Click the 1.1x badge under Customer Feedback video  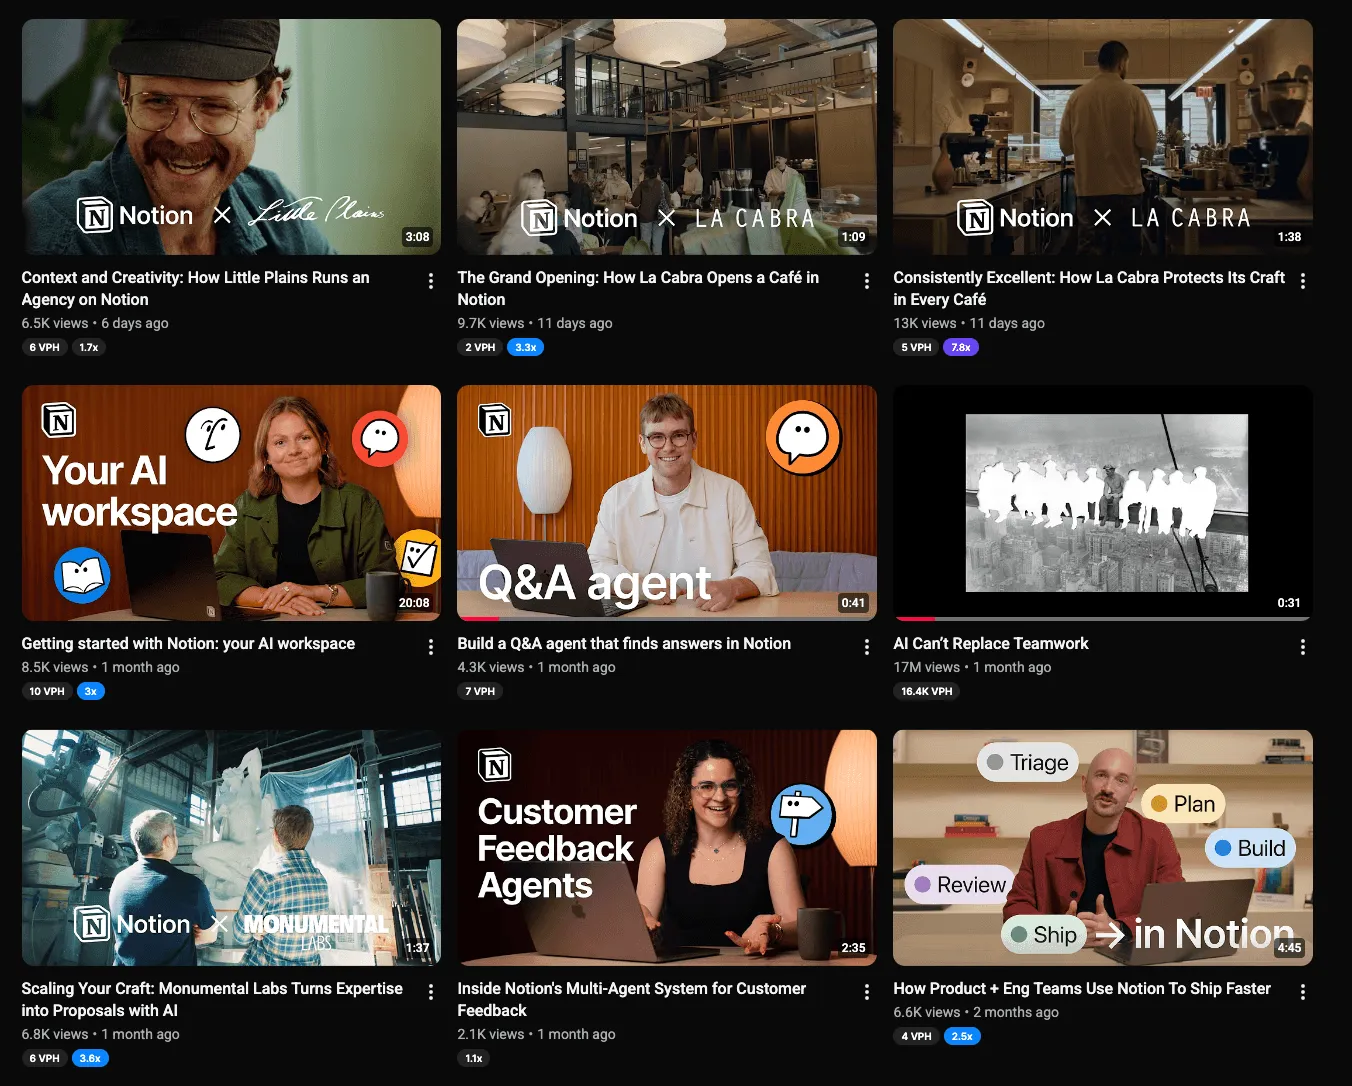[474, 1058]
